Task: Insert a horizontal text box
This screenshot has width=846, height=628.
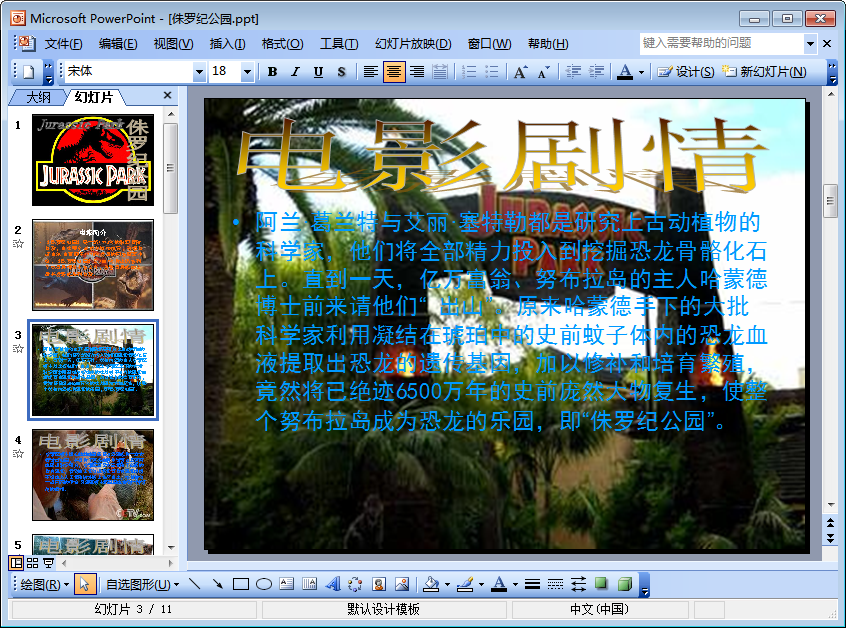Action: (286, 584)
